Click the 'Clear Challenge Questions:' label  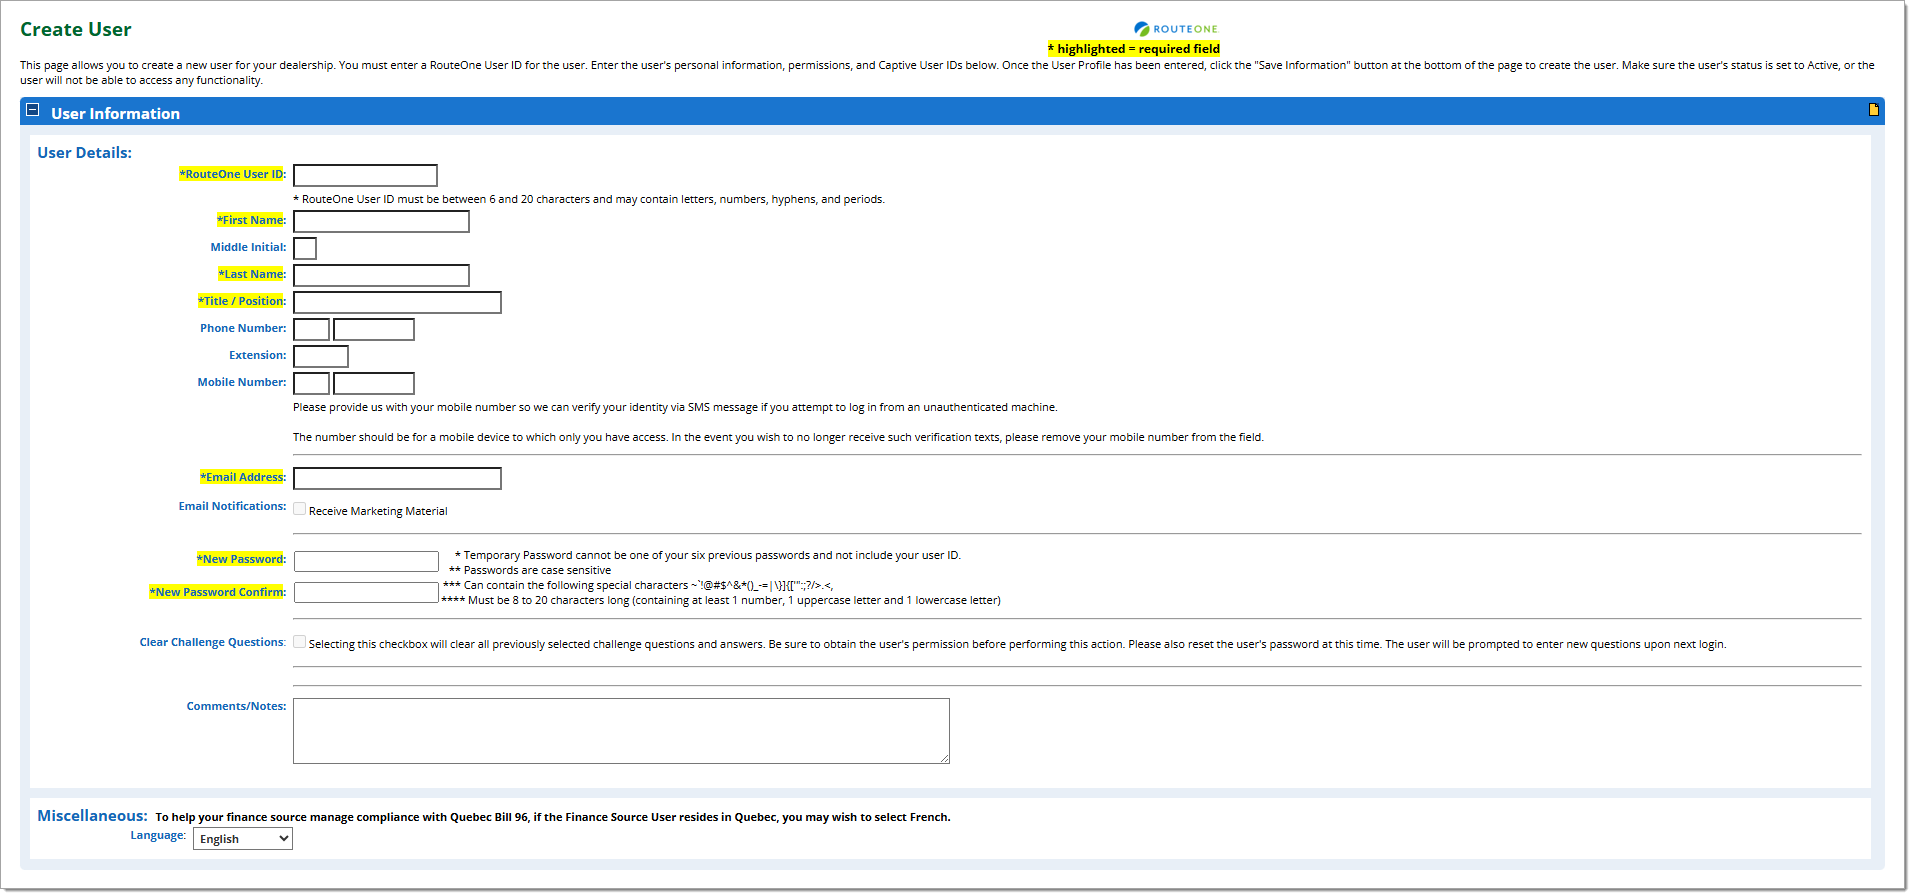(213, 642)
